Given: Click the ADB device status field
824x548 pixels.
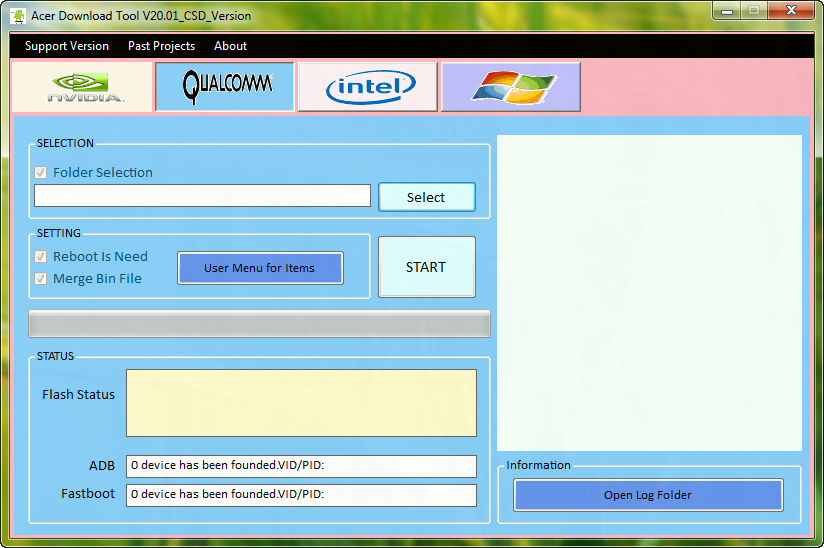Looking at the screenshot, I should [x=301, y=466].
